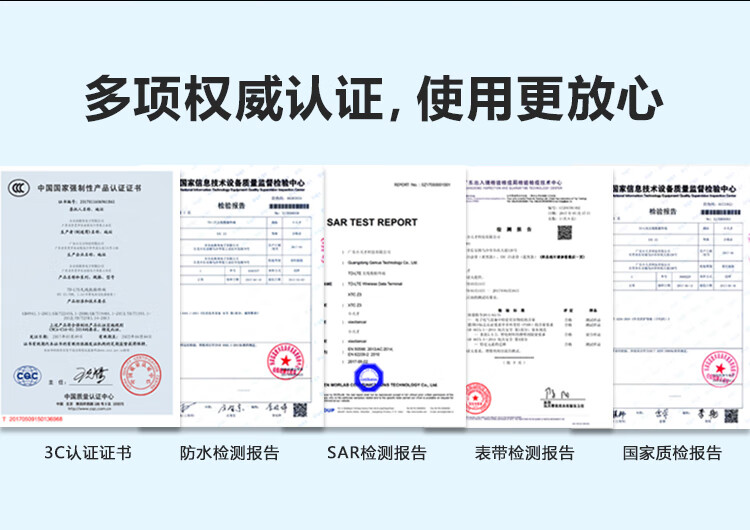The width and height of the screenshot is (750, 530).
Task: Click the QR code at the bottom of the waterproof report
Action: pyautogui.click(x=300, y=410)
